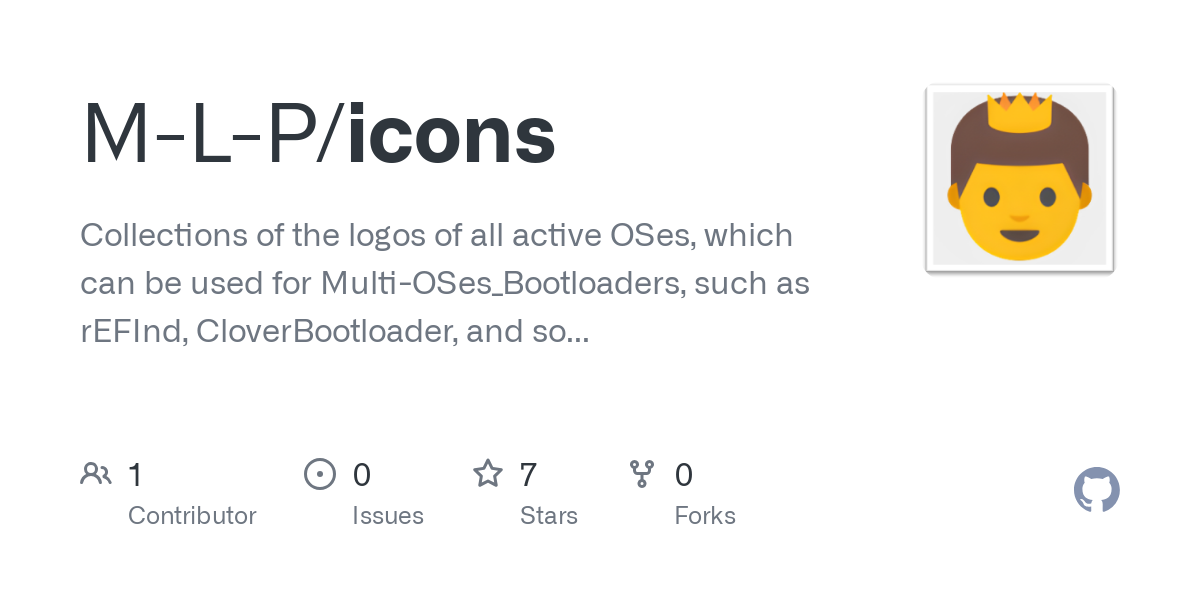Click the Contributors people icon

96,473
